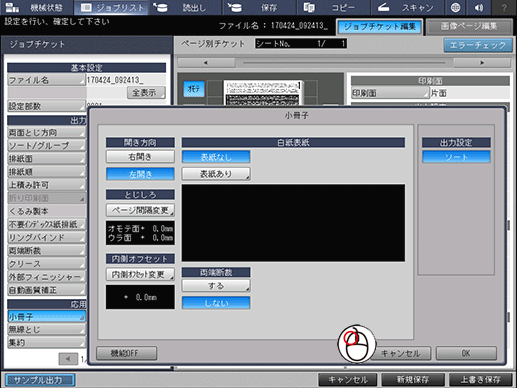The image size is (517, 388).
Task: Open the 設定部数 setting
Action: click(46, 106)
